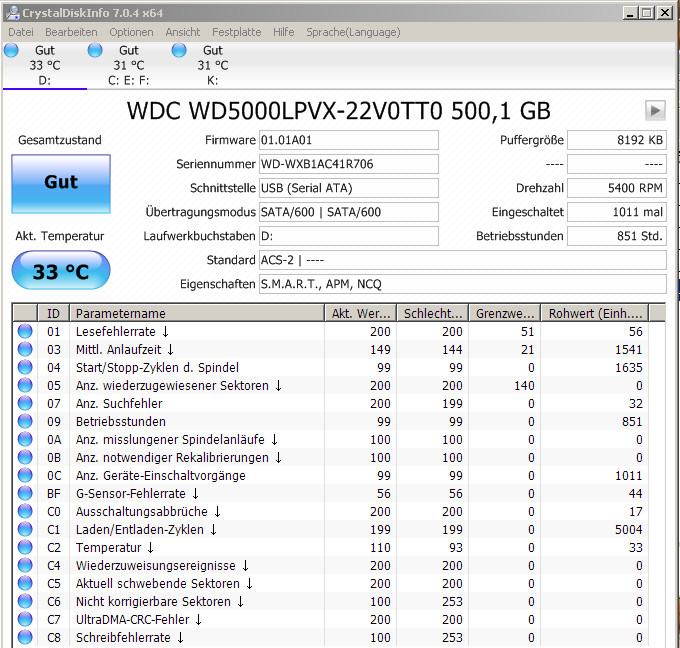Click the blue status orb for drive C: E: F:
The width and height of the screenshot is (680, 648).
pos(95,50)
